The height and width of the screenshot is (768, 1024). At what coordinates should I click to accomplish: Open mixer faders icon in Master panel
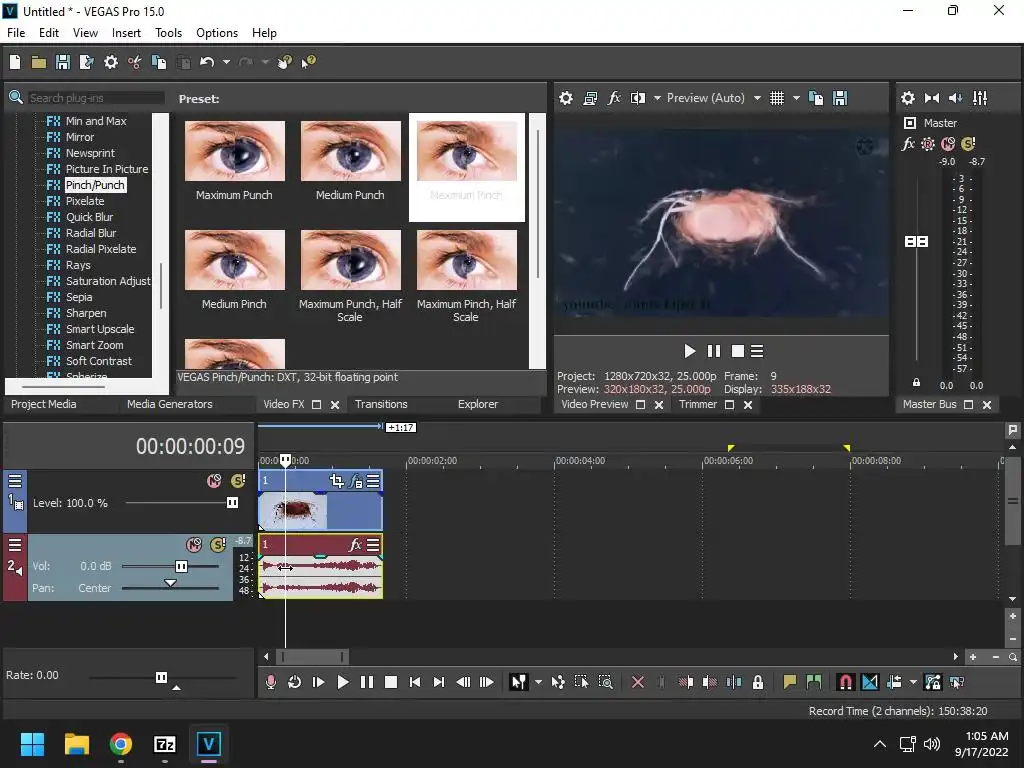pos(980,98)
